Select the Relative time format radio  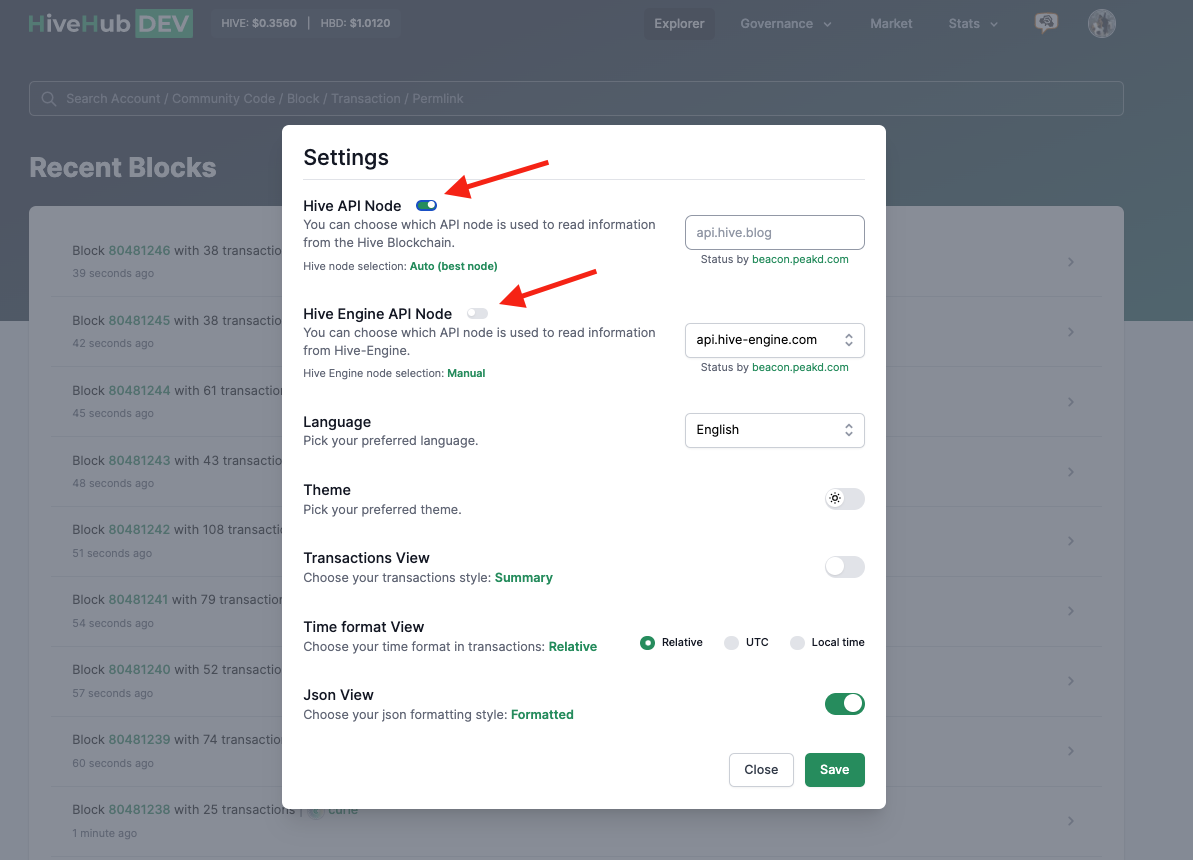click(647, 643)
